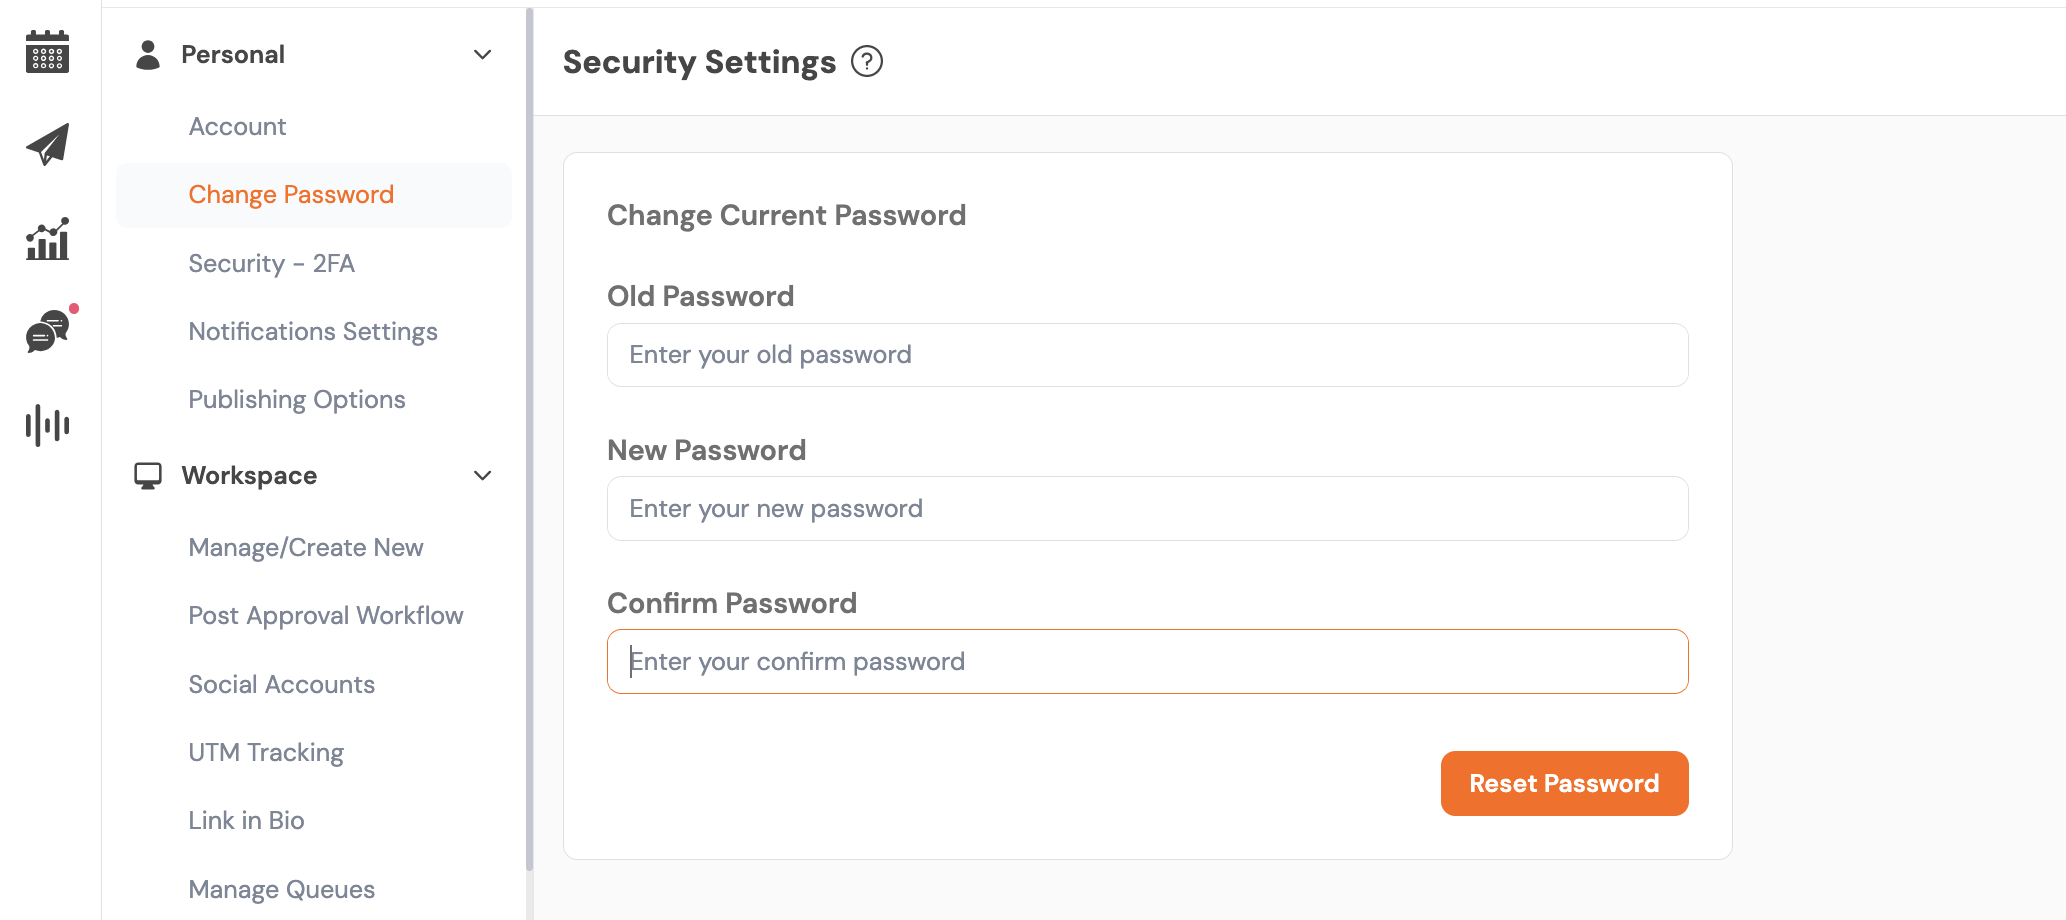The image size is (2066, 920).
Task: Click the audio waveform sidebar icon
Action: [x=47, y=425]
